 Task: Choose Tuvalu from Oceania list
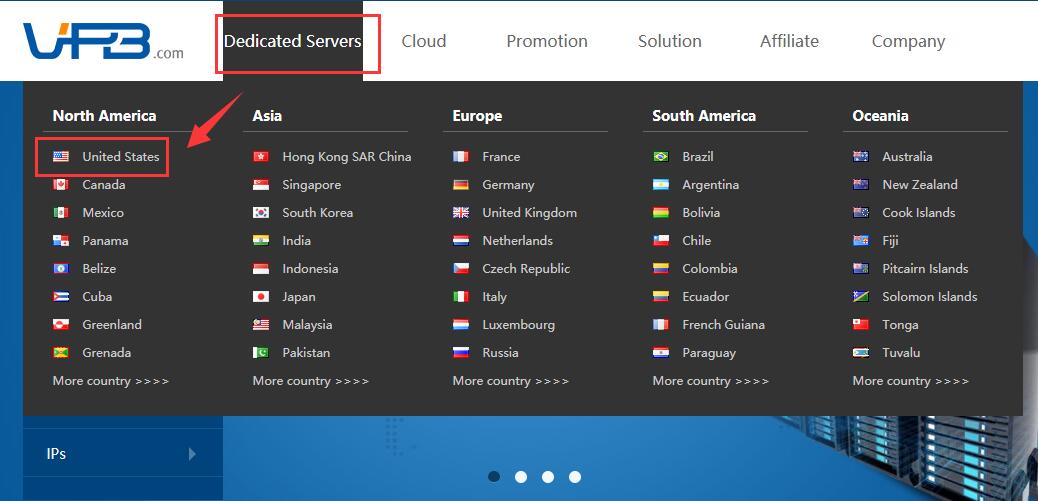tap(901, 353)
